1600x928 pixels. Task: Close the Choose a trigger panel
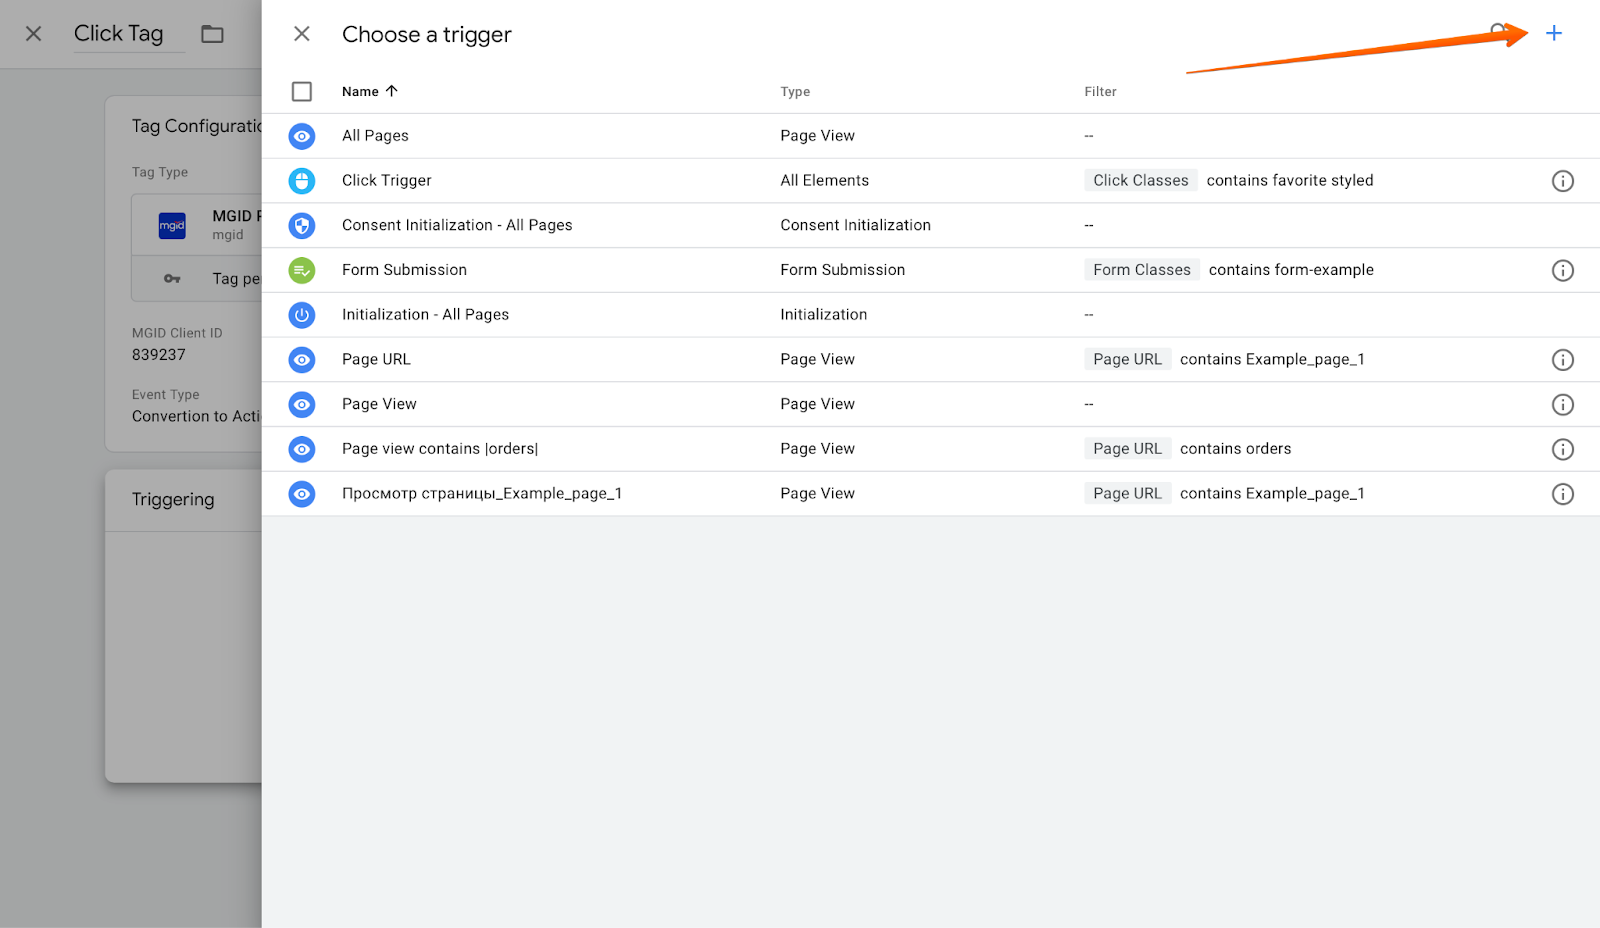[301, 34]
